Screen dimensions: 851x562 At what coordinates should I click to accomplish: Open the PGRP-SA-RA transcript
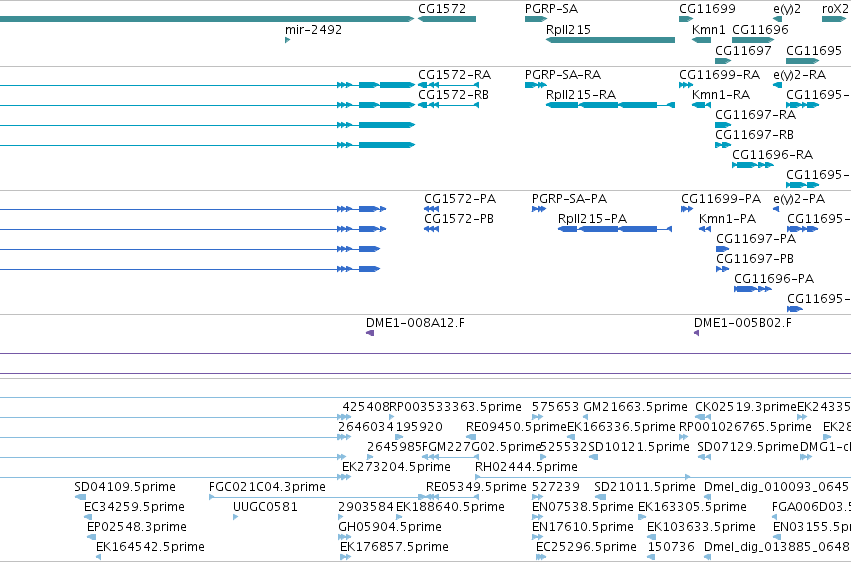pos(536,85)
